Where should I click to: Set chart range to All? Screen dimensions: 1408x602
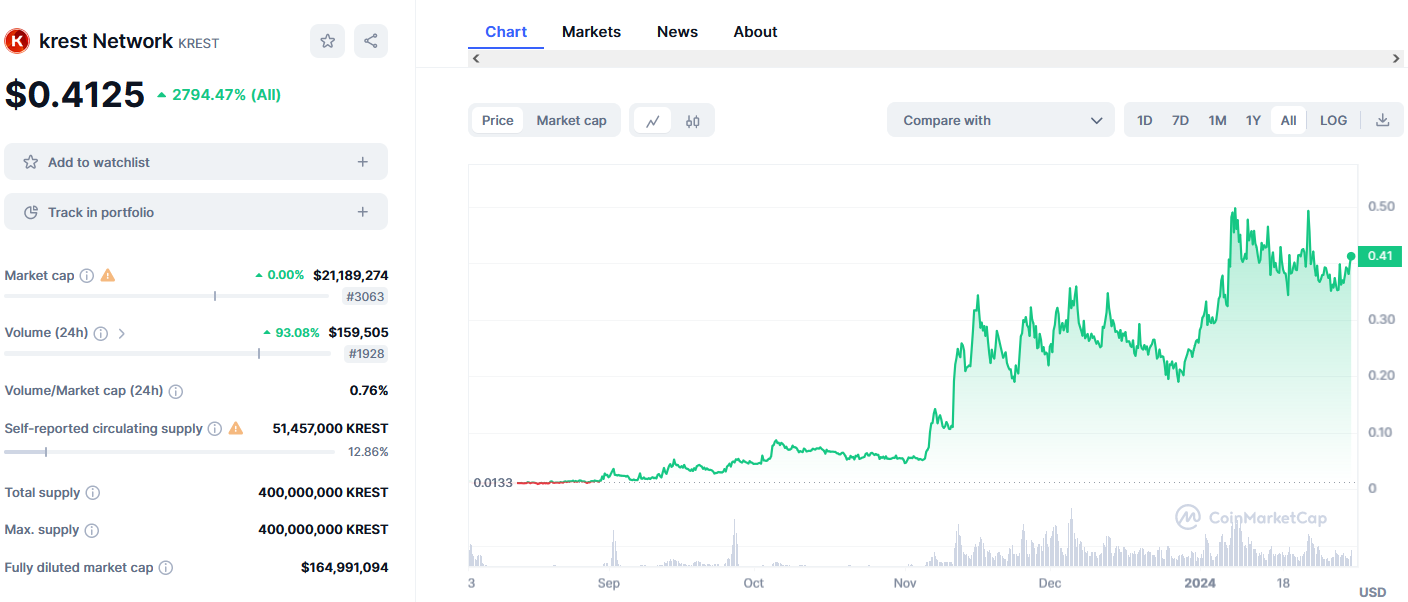click(x=1288, y=120)
